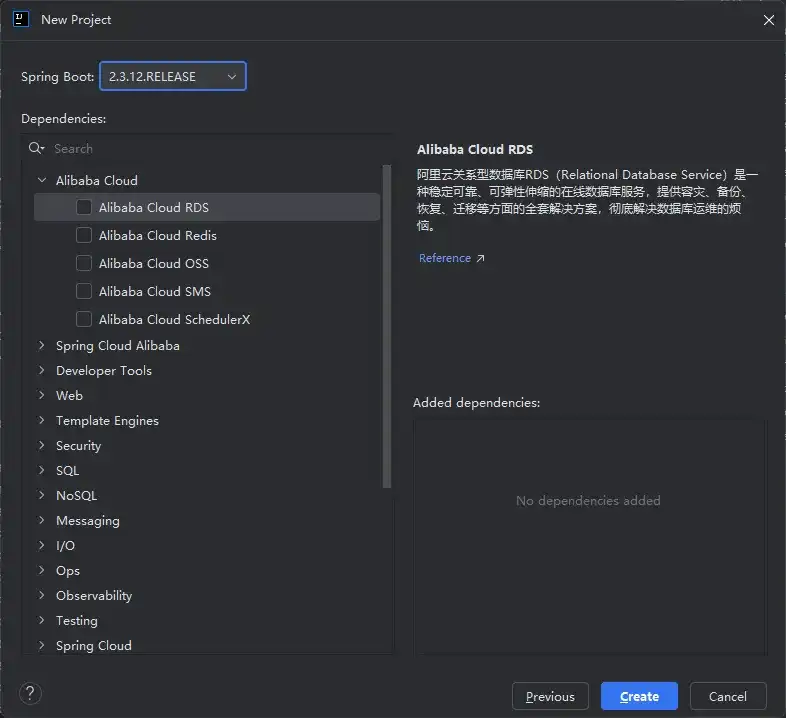Screen dimensions: 786x718
Task: Toggle the Alibaba Cloud SchedulerX checkbox
Action: [x=84, y=320]
